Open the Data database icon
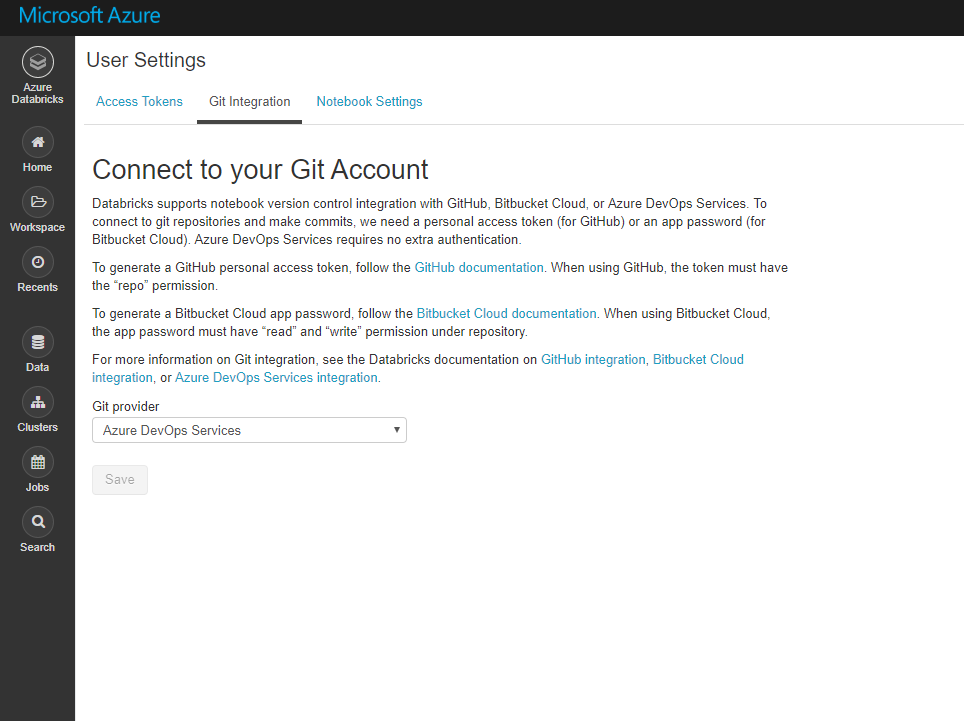 pyautogui.click(x=38, y=342)
